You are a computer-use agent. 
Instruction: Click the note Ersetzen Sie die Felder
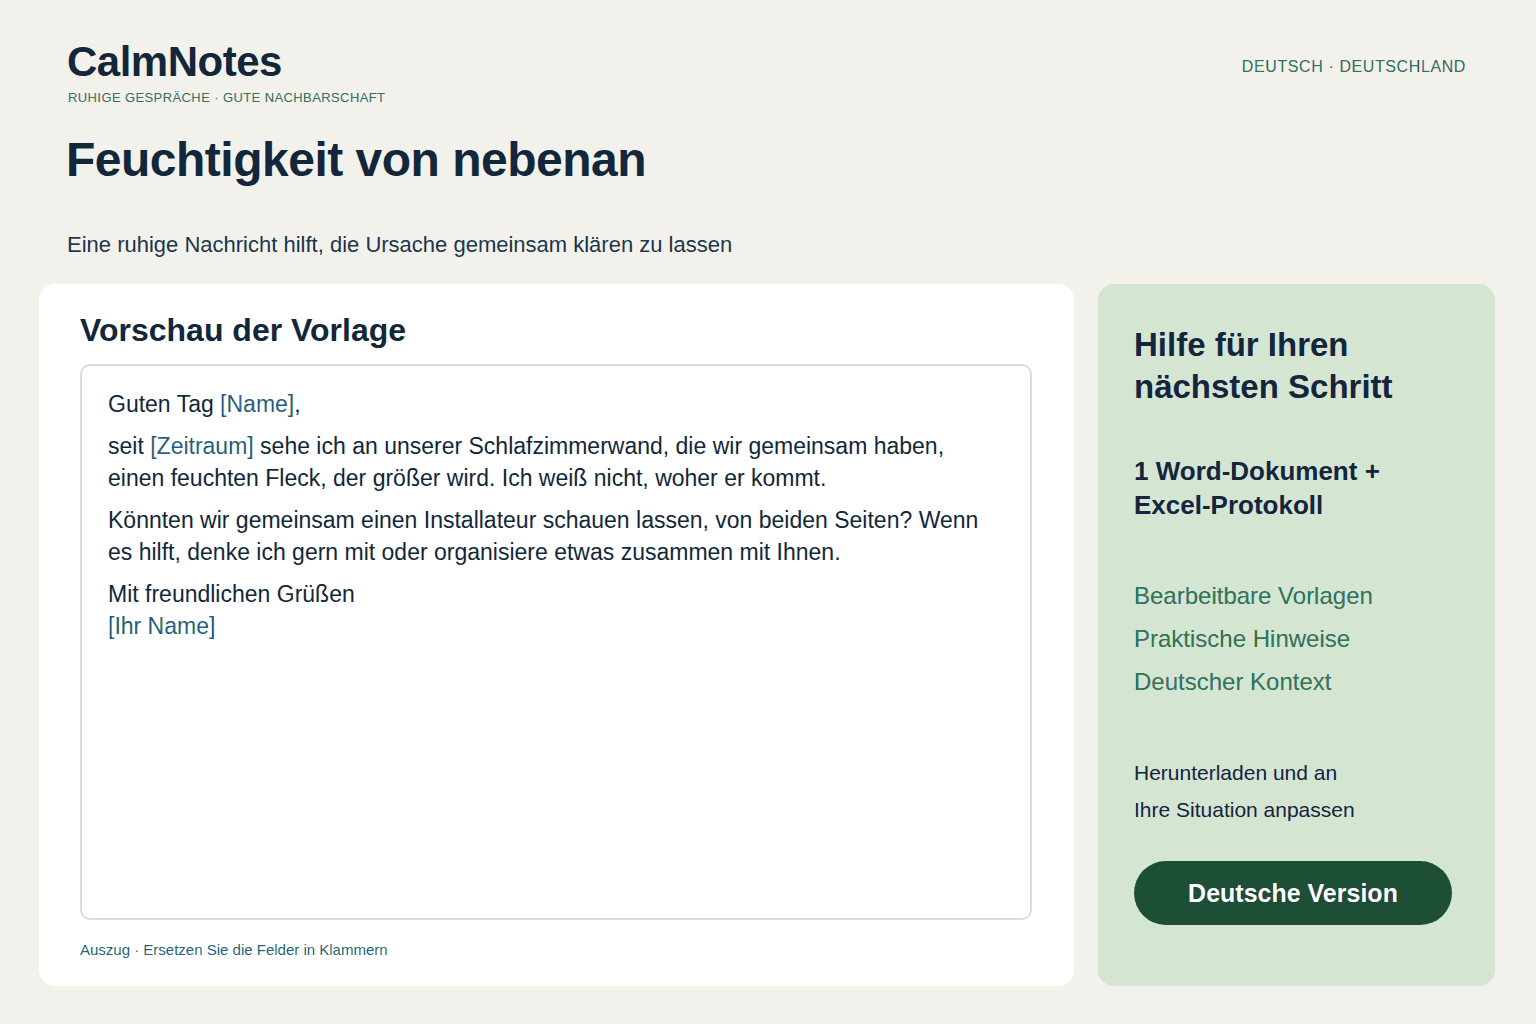point(234,950)
